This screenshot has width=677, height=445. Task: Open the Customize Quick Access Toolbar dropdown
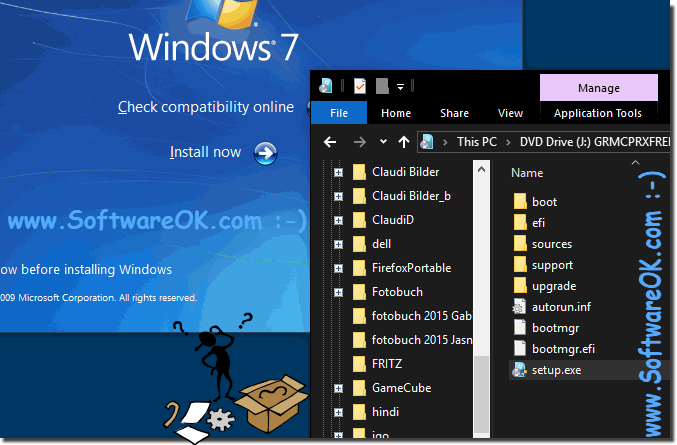400,87
